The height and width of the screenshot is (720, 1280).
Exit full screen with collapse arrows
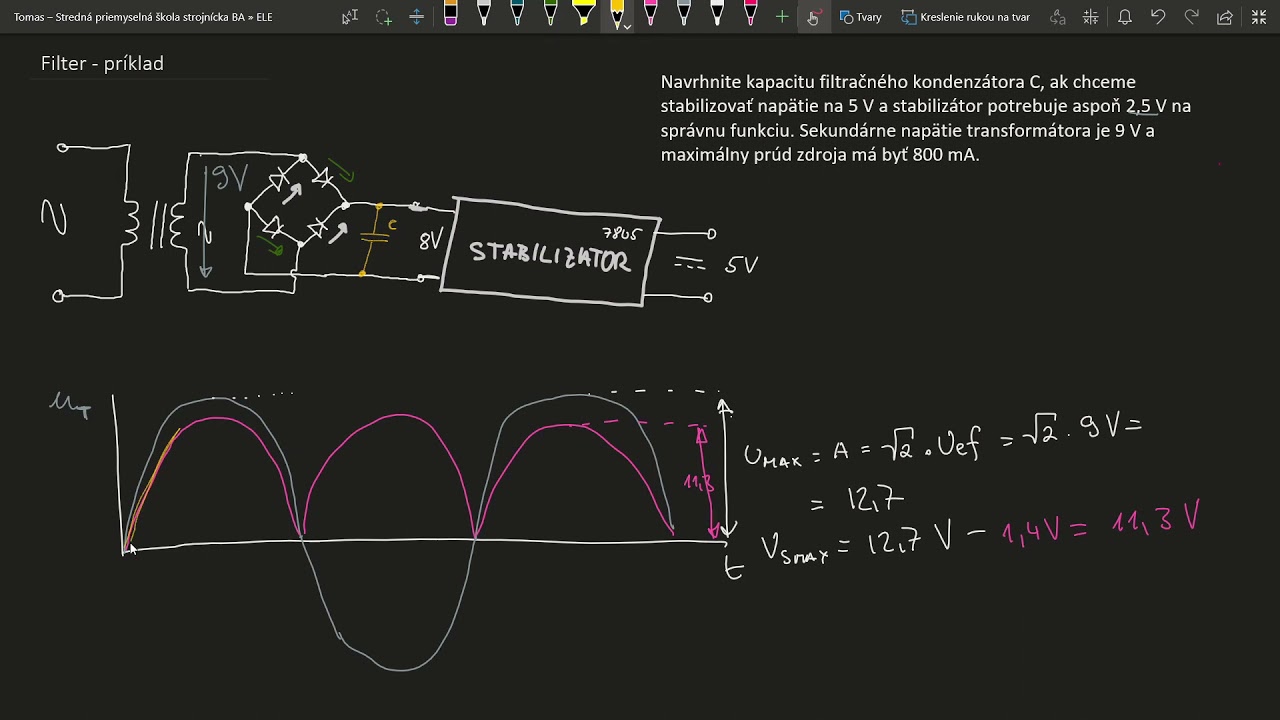pos(1259,17)
